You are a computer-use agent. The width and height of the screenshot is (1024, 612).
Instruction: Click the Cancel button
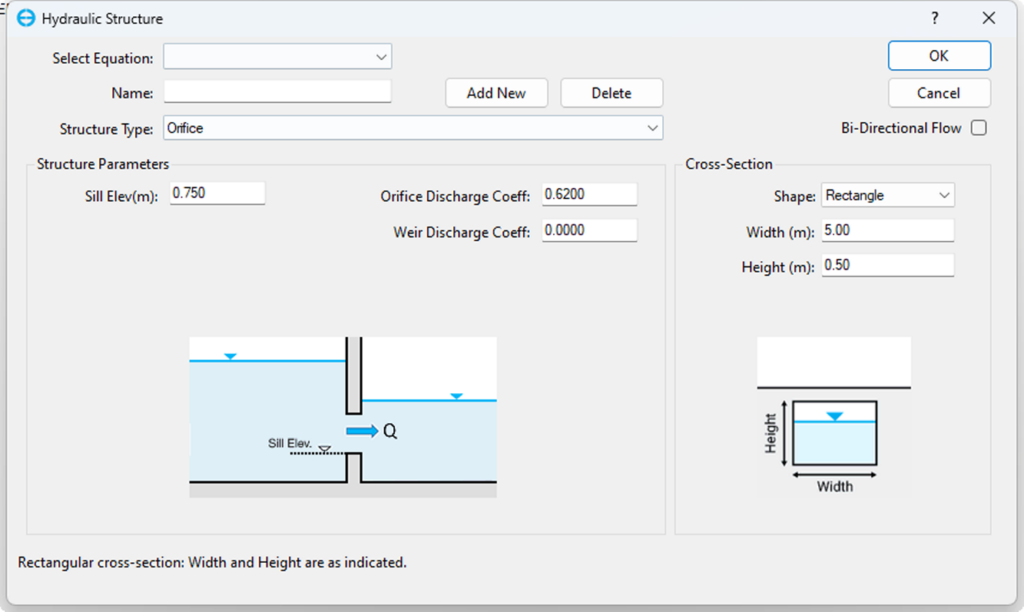coord(939,93)
